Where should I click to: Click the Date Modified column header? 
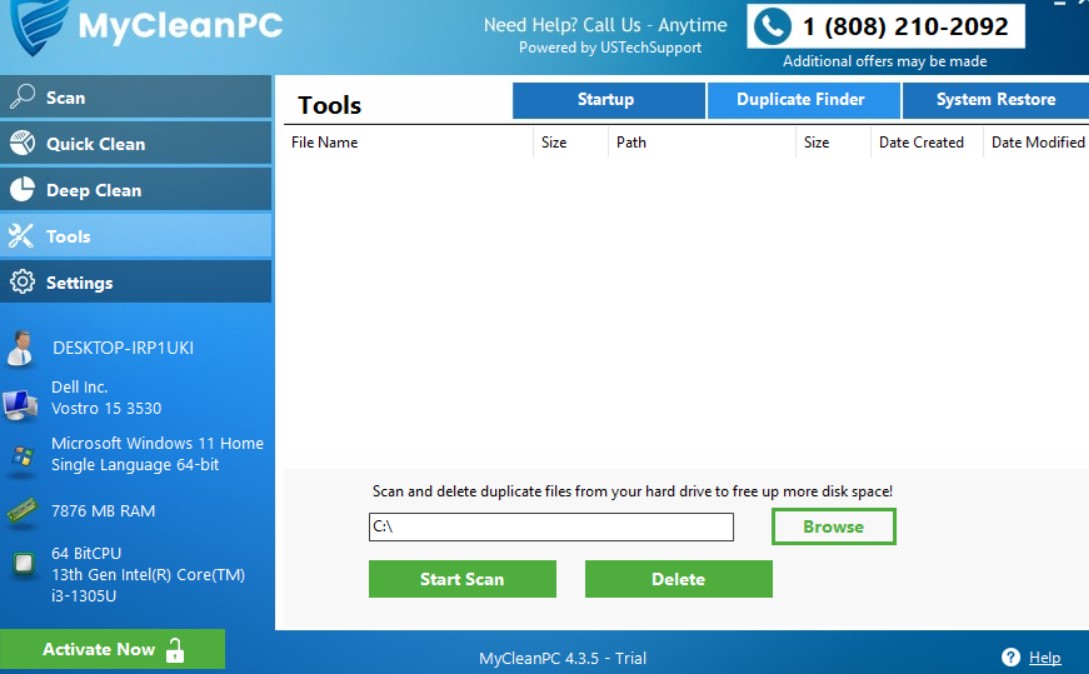tap(1038, 142)
